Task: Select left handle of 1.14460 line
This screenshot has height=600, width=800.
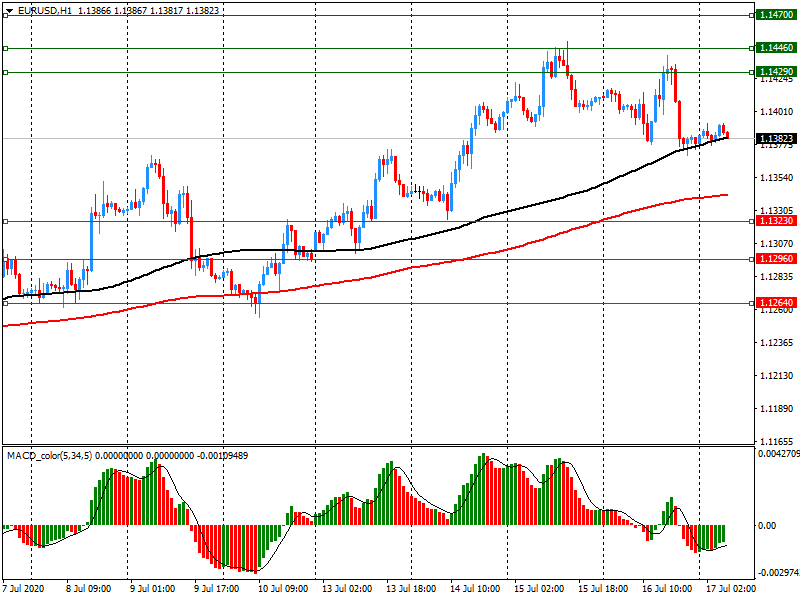Action: pyautogui.click(x=5, y=48)
